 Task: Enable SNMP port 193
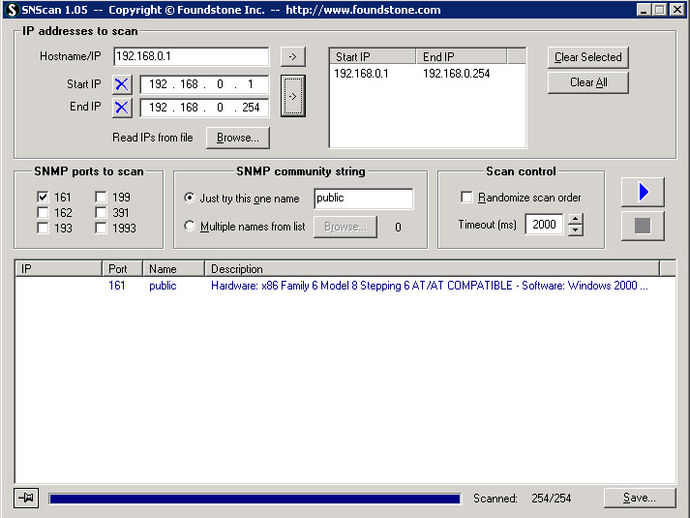[x=43, y=228]
